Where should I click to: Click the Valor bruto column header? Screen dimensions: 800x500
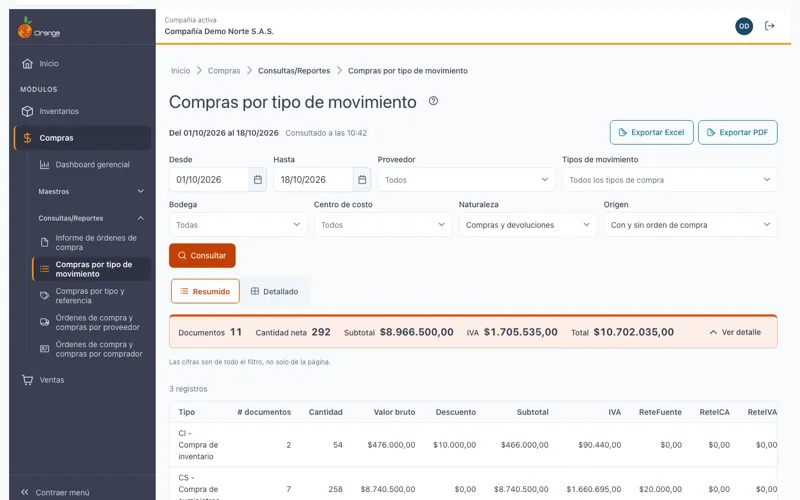[x=394, y=412]
